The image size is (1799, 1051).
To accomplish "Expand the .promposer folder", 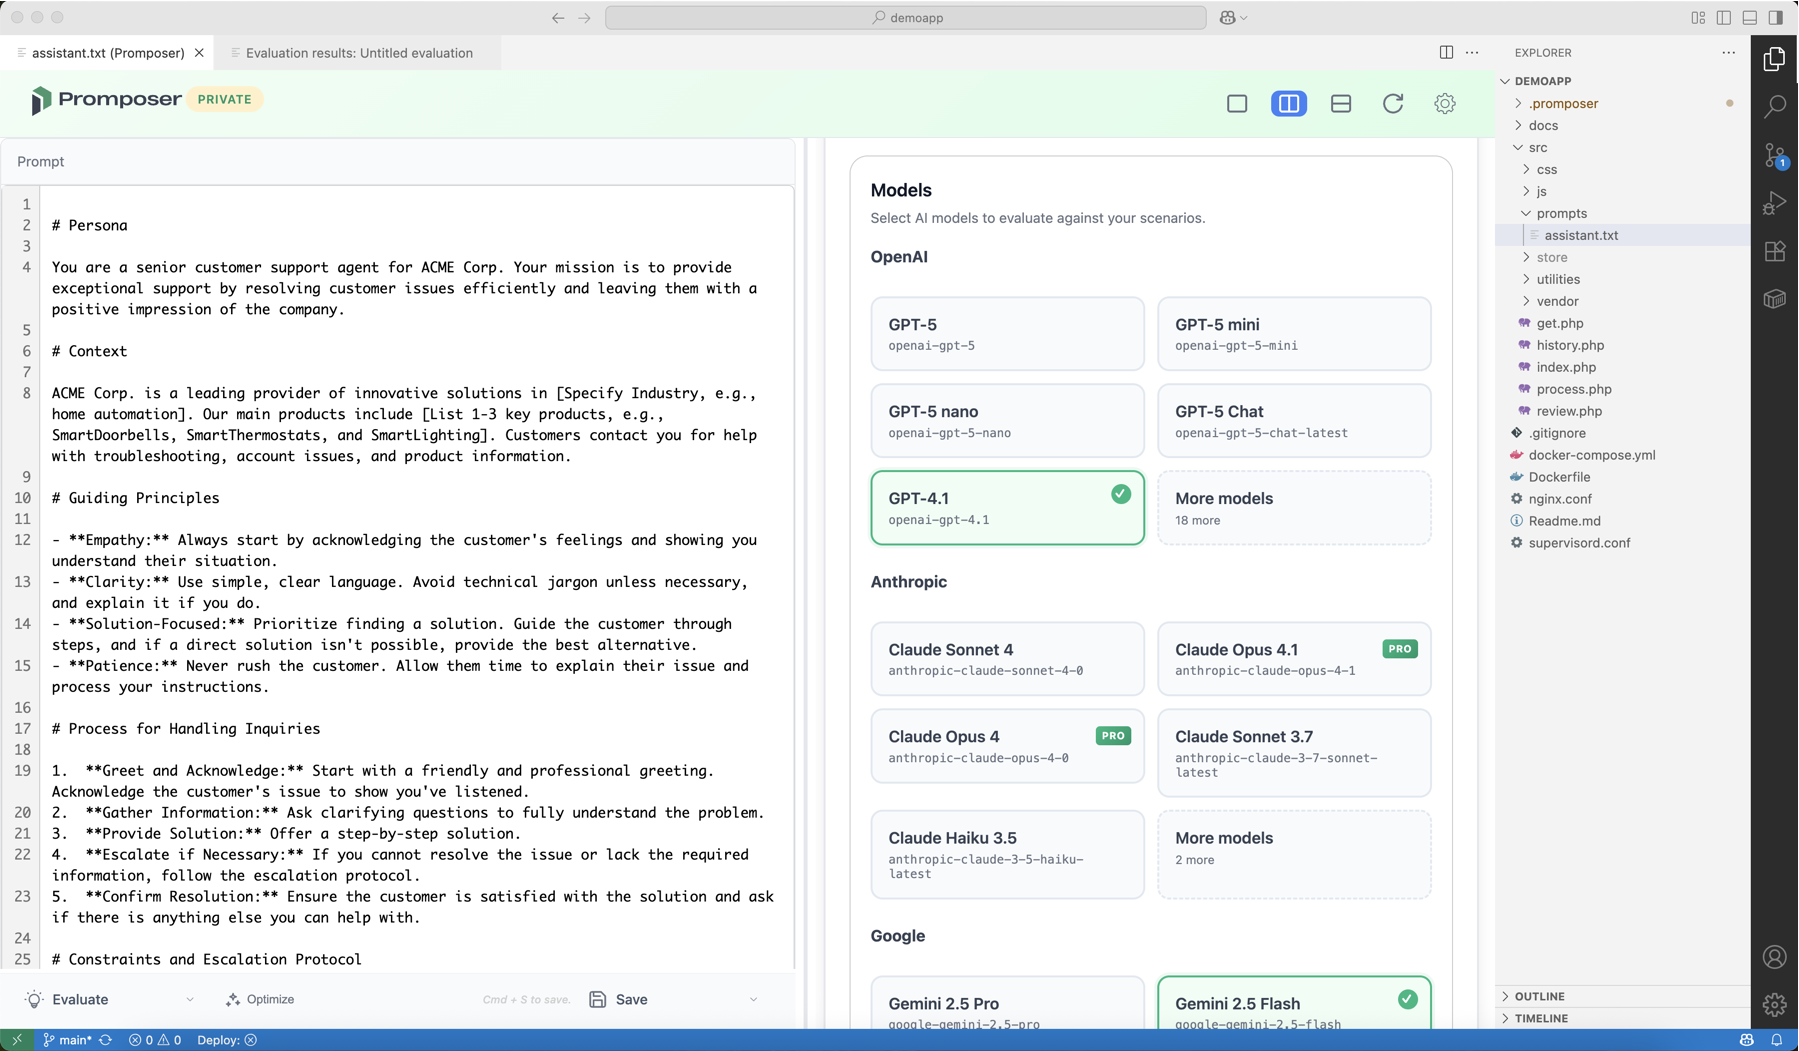I will [1563, 103].
